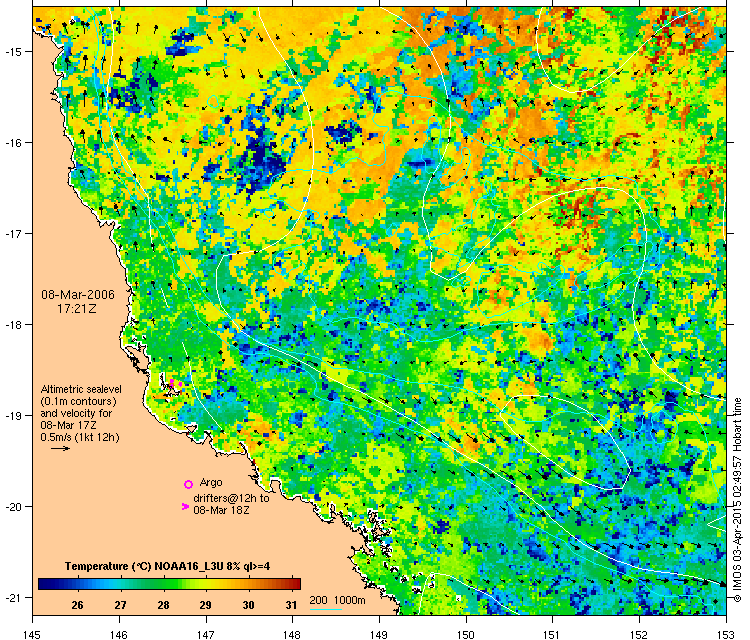Click the -15 latitude axis label
Viewport: 750px width, 640px height.
tap(12, 52)
